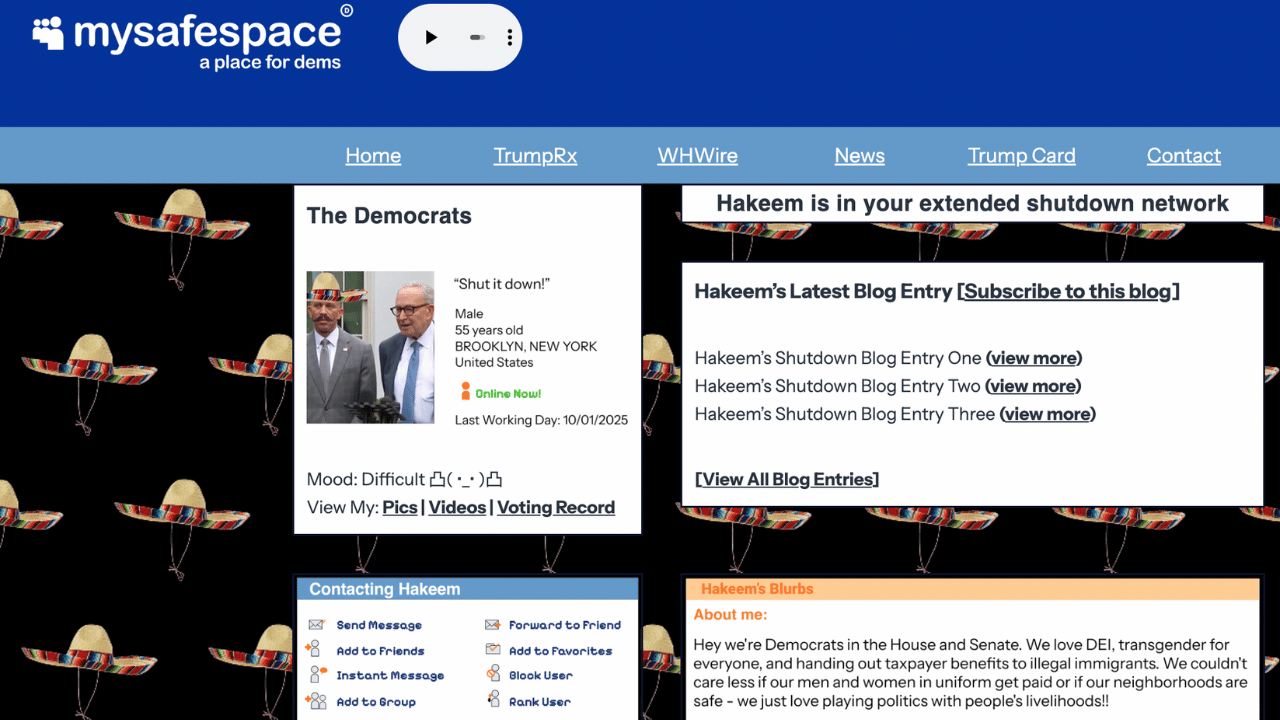Click the Send Message envelope icon

pyautogui.click(x=316, y=625)
